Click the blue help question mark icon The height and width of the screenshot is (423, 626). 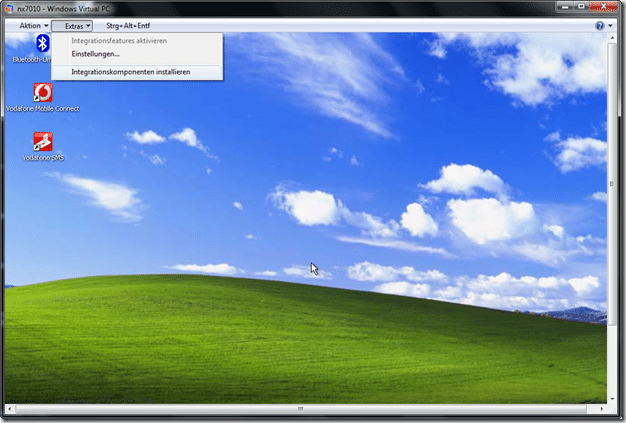600,26
